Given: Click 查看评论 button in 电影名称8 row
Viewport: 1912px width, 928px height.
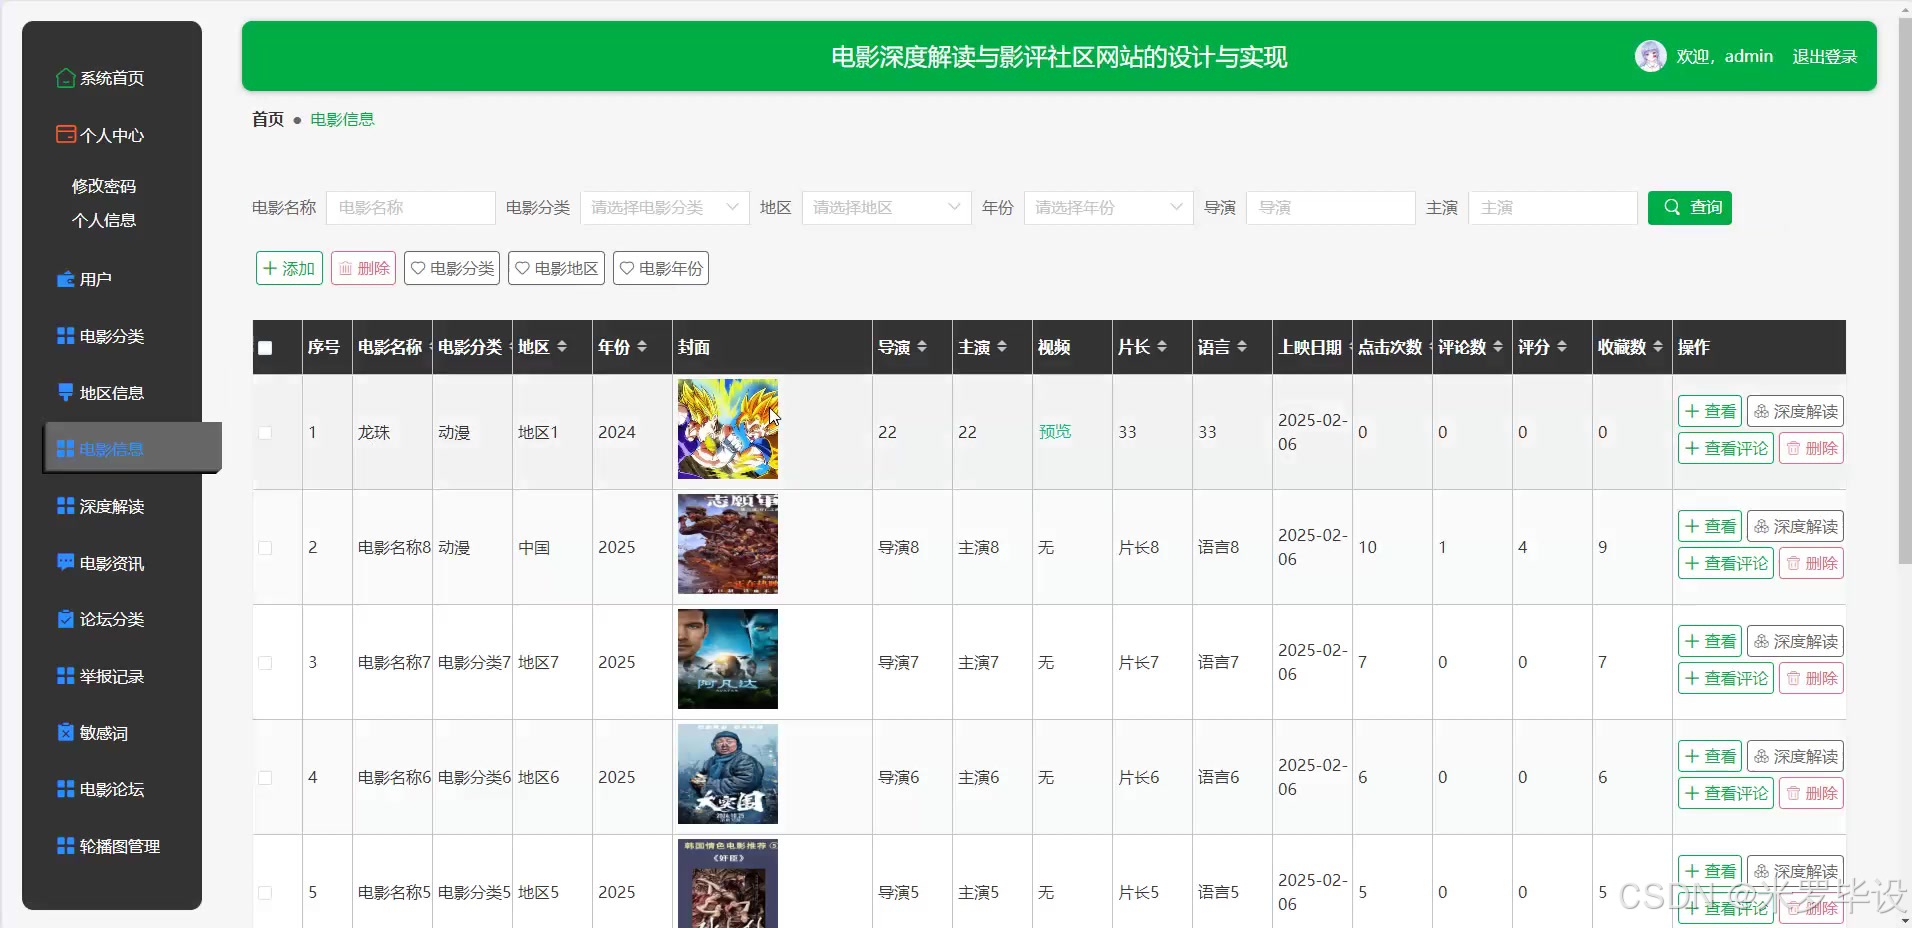Looking at the screenshot, I should click(1726, 563).
